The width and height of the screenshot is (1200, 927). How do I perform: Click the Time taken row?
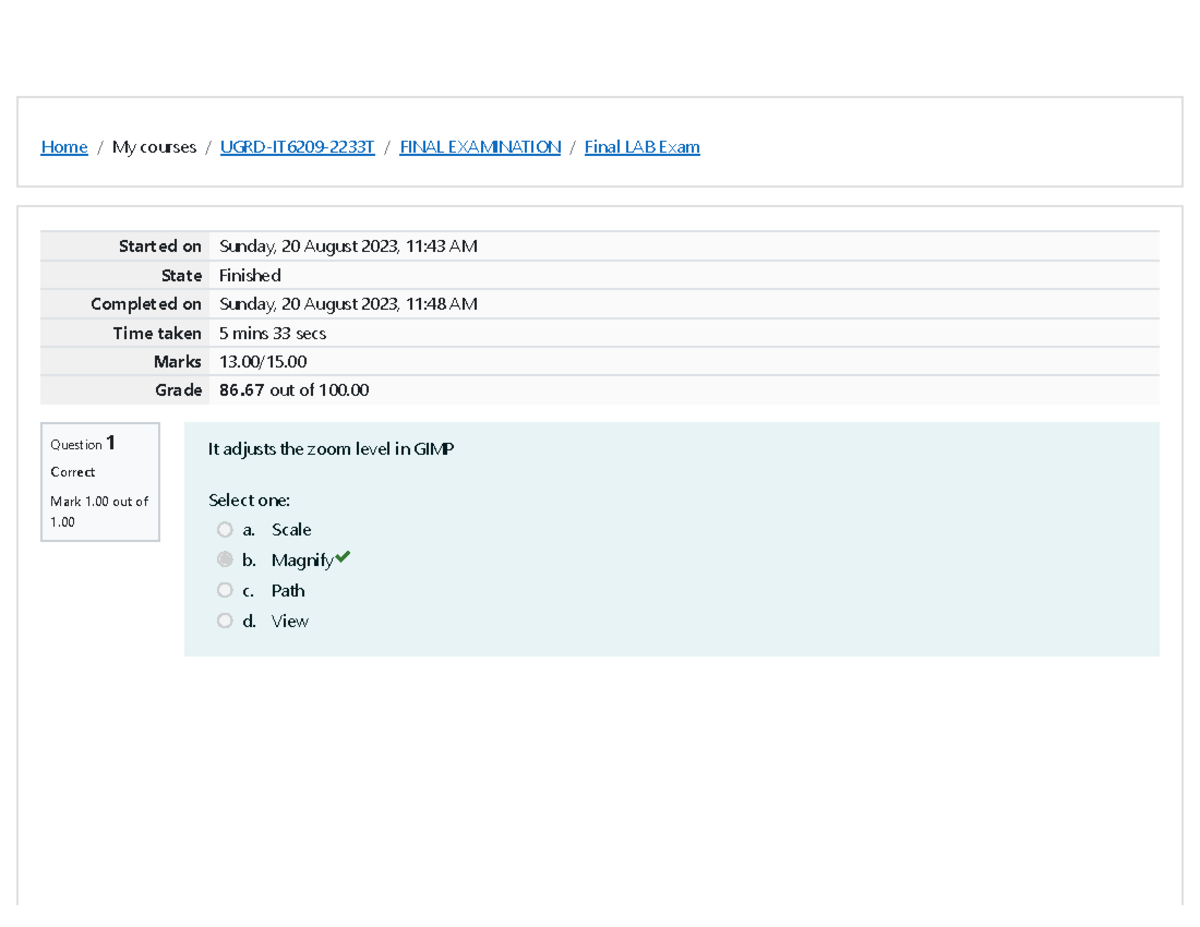pos(272,332)
